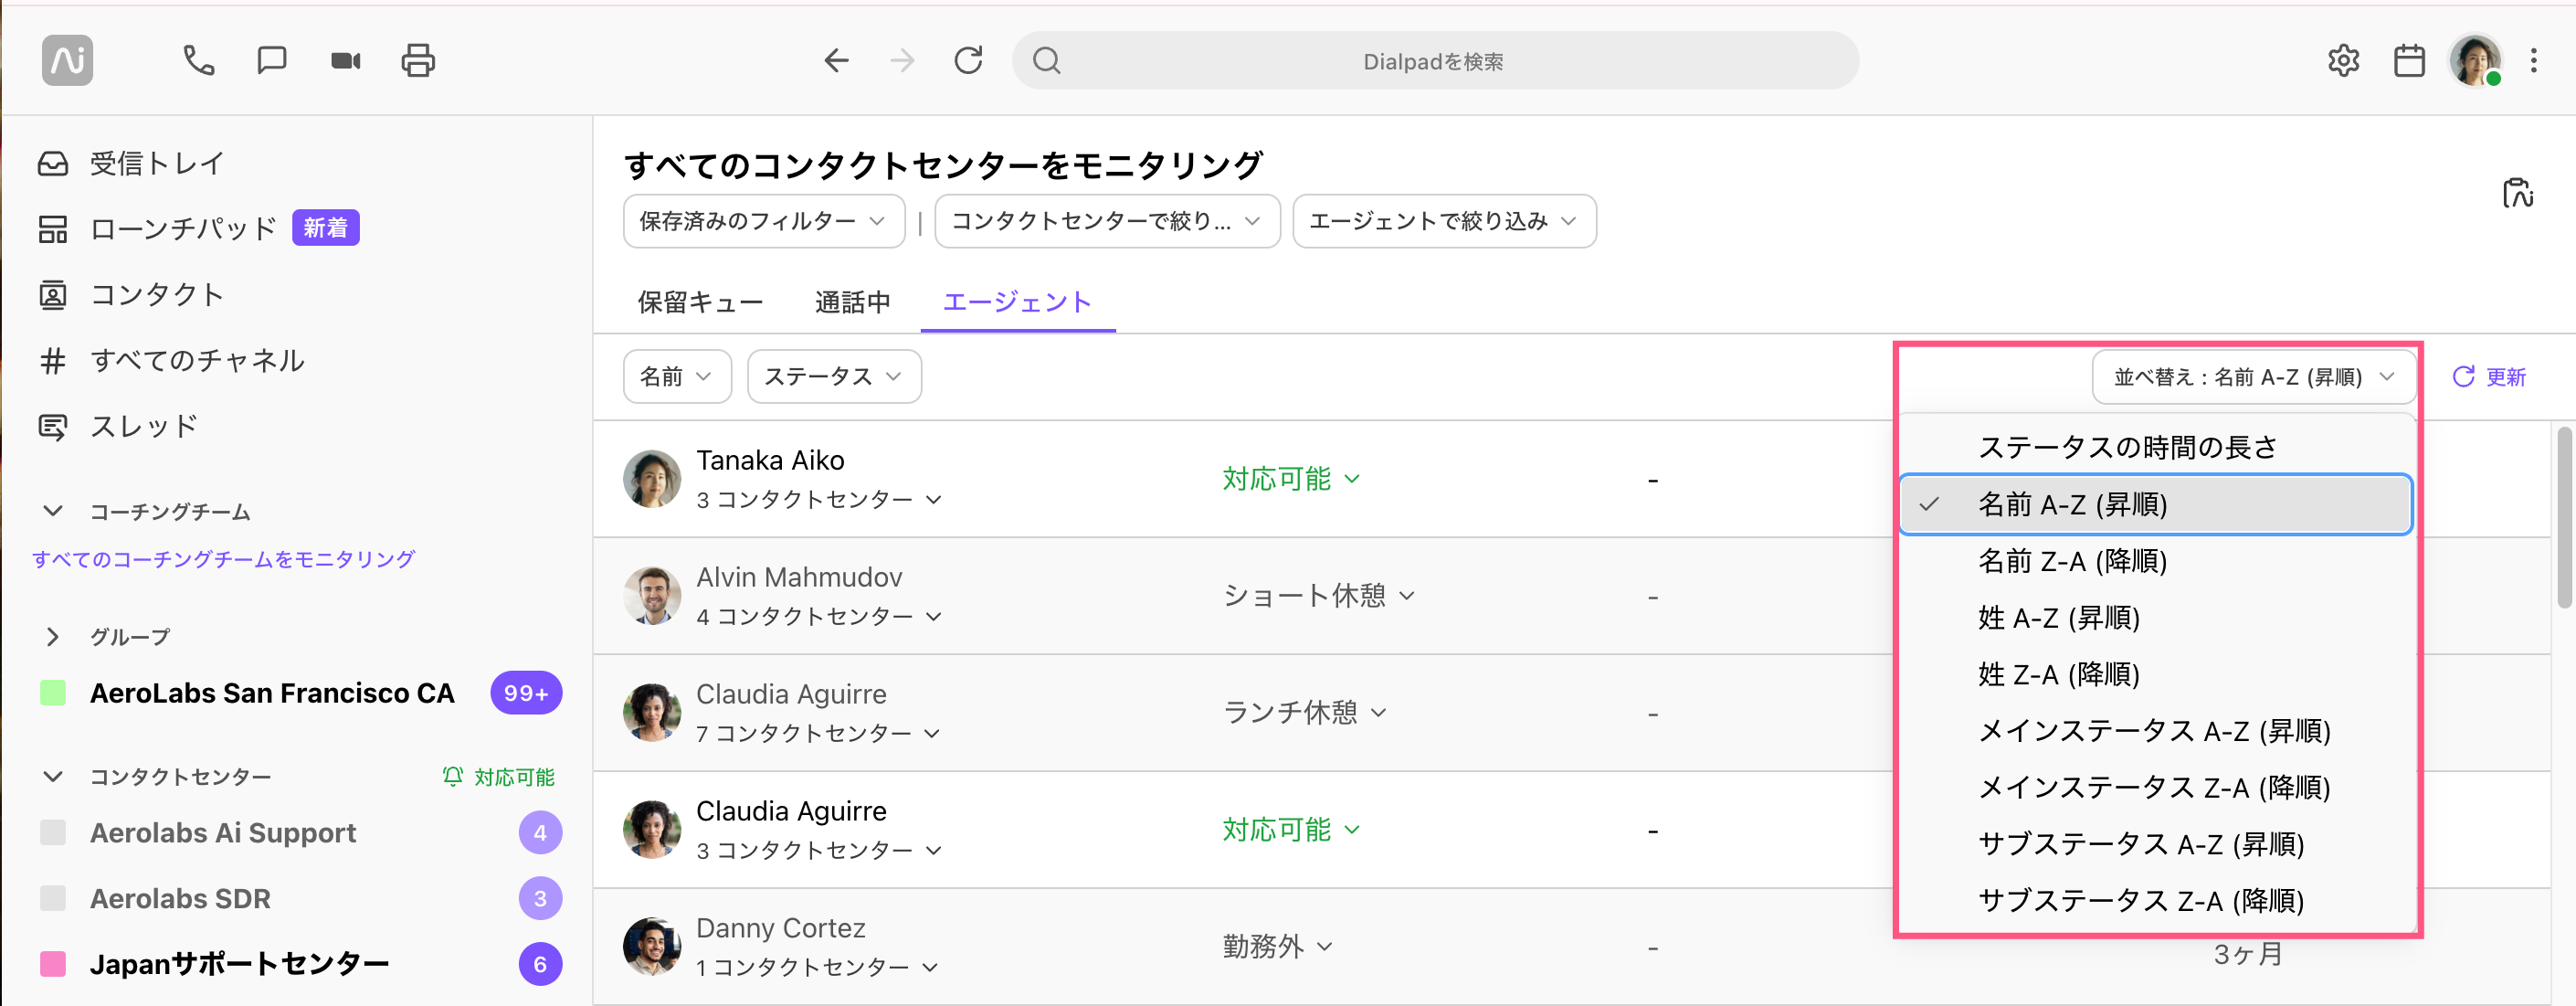Select 名前 A-Z (昇順) sort option
This screenshot has height=1006, width=2576.
tap(2156, 504)
